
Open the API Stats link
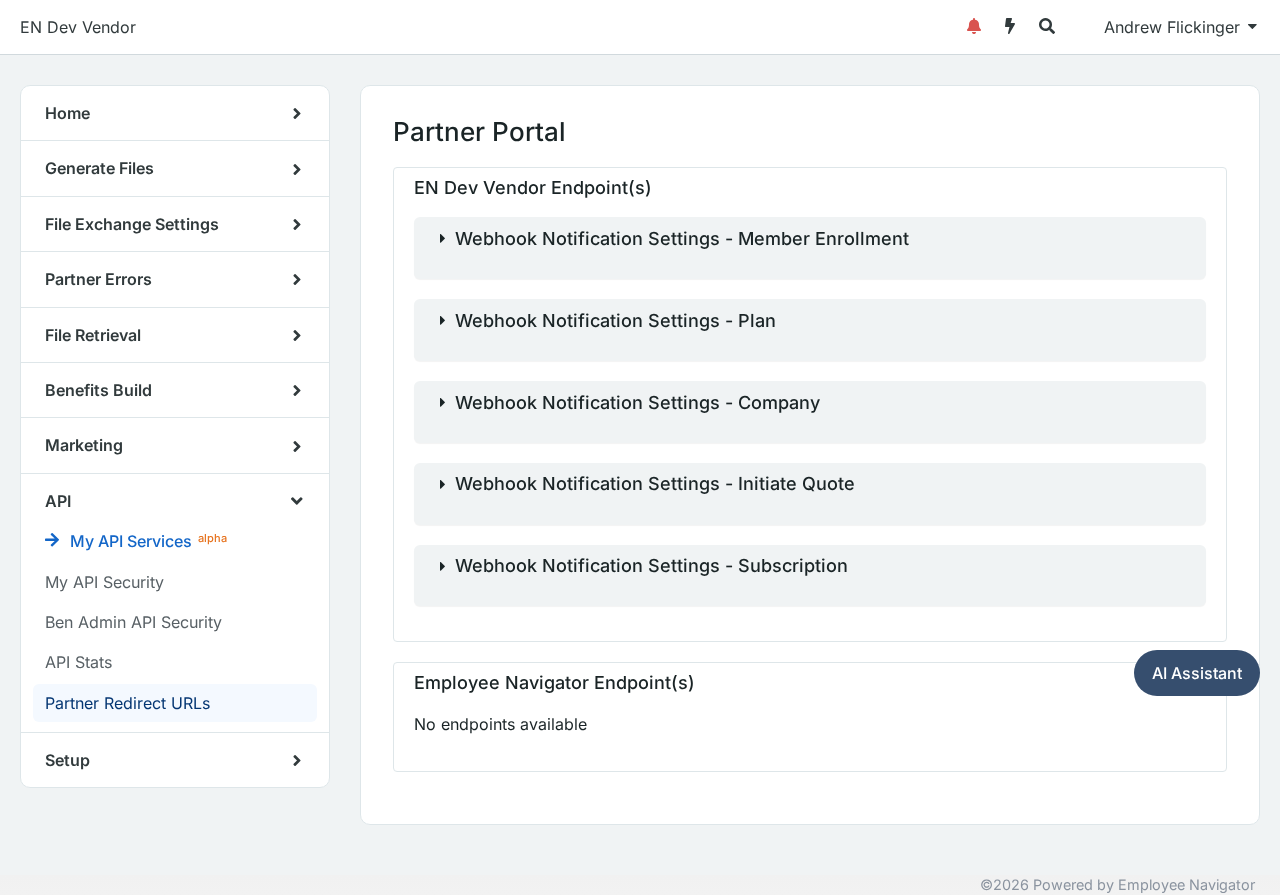[x=78, y=662]
